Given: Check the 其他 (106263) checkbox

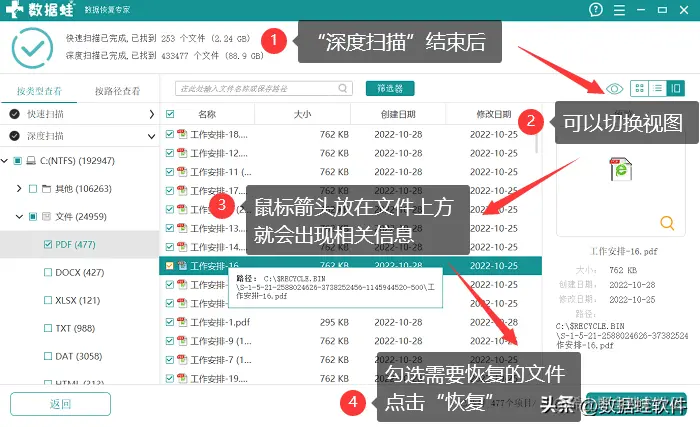Looking at the screenshot, I should pos(33,188).
